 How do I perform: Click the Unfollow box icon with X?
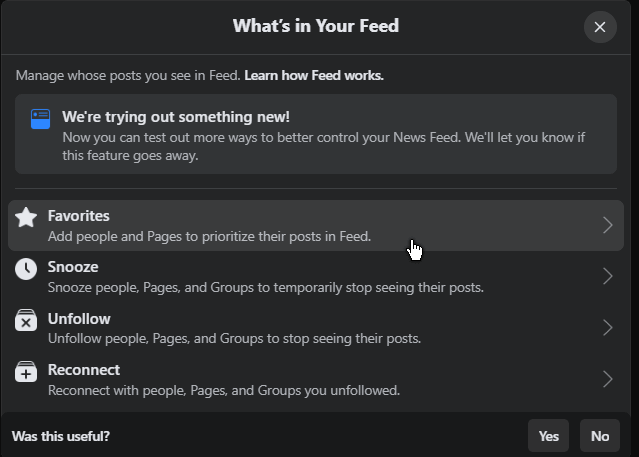tap(26, 320)
